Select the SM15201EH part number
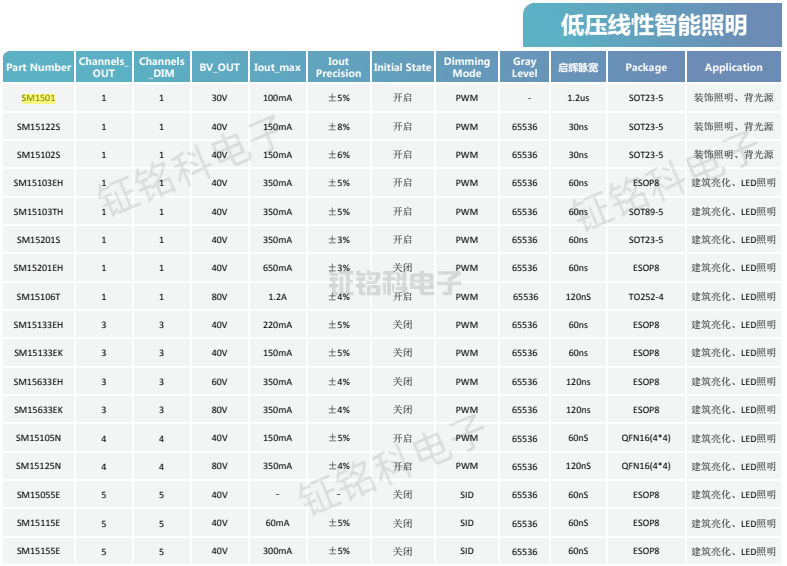 coord(38,268)
